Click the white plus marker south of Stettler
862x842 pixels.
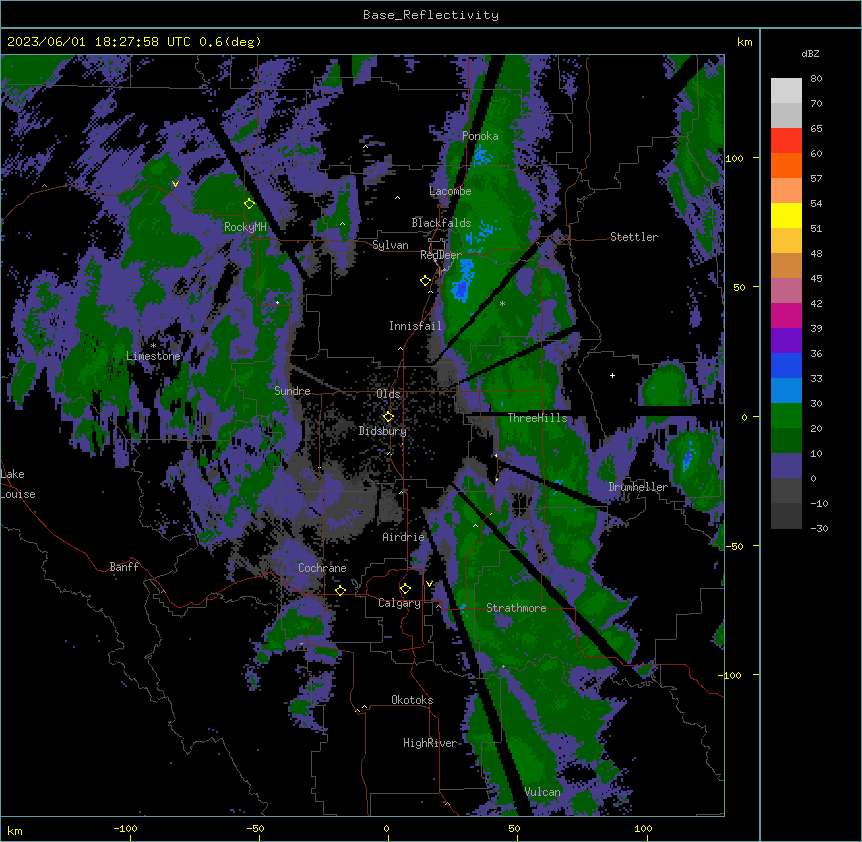[612, 375]
